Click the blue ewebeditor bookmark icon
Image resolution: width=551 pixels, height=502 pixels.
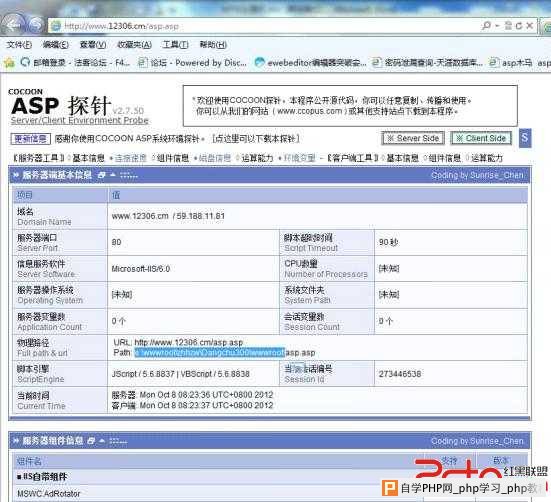259,63
